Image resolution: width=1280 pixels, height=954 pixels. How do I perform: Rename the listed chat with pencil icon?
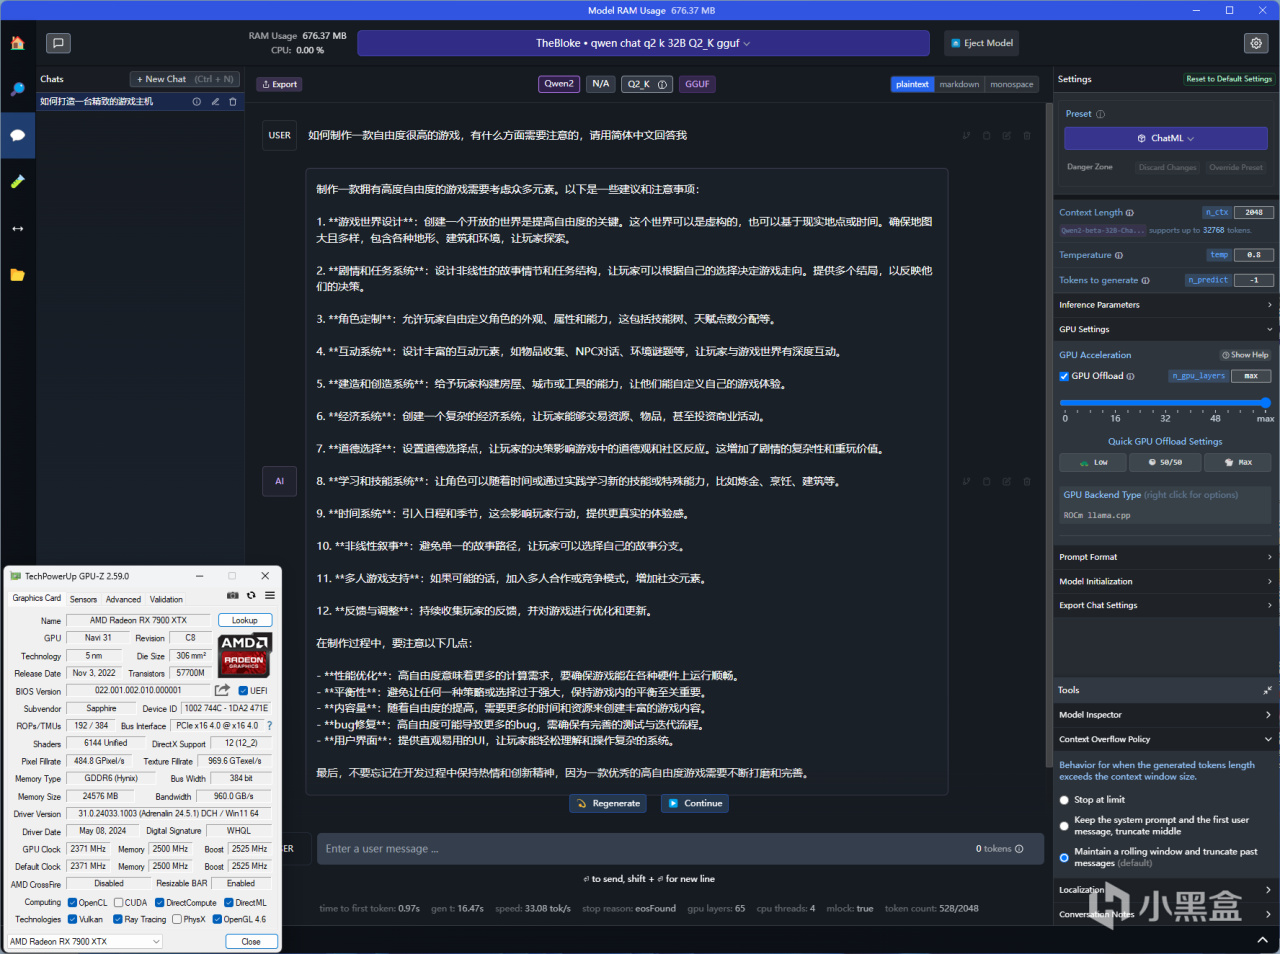[215, 102]
